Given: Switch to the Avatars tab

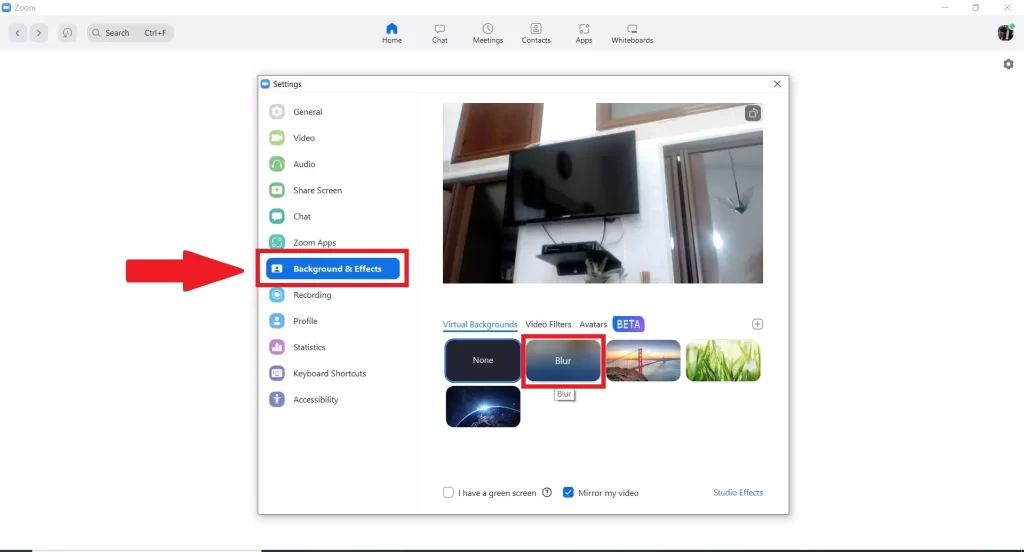Looking at the screenshot, I should [x=593, y=324].
